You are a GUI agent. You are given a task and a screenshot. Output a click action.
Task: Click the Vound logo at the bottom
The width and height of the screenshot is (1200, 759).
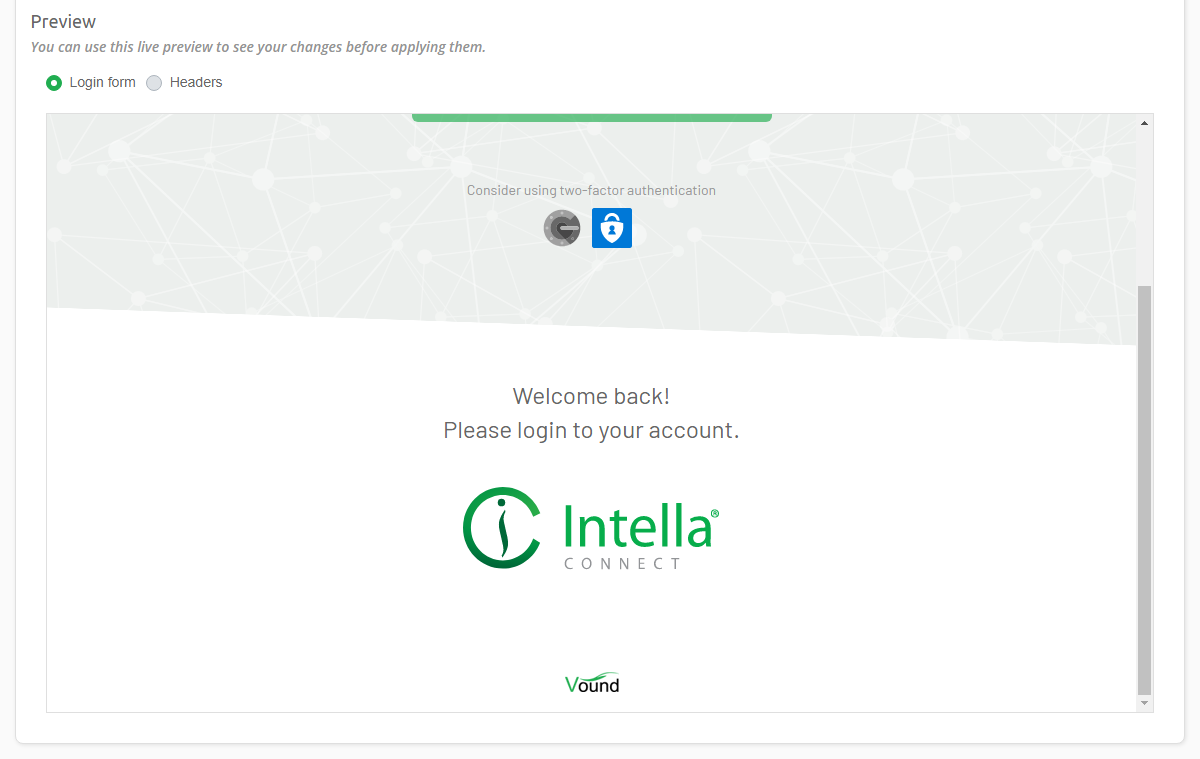click(x=591, y=683)
